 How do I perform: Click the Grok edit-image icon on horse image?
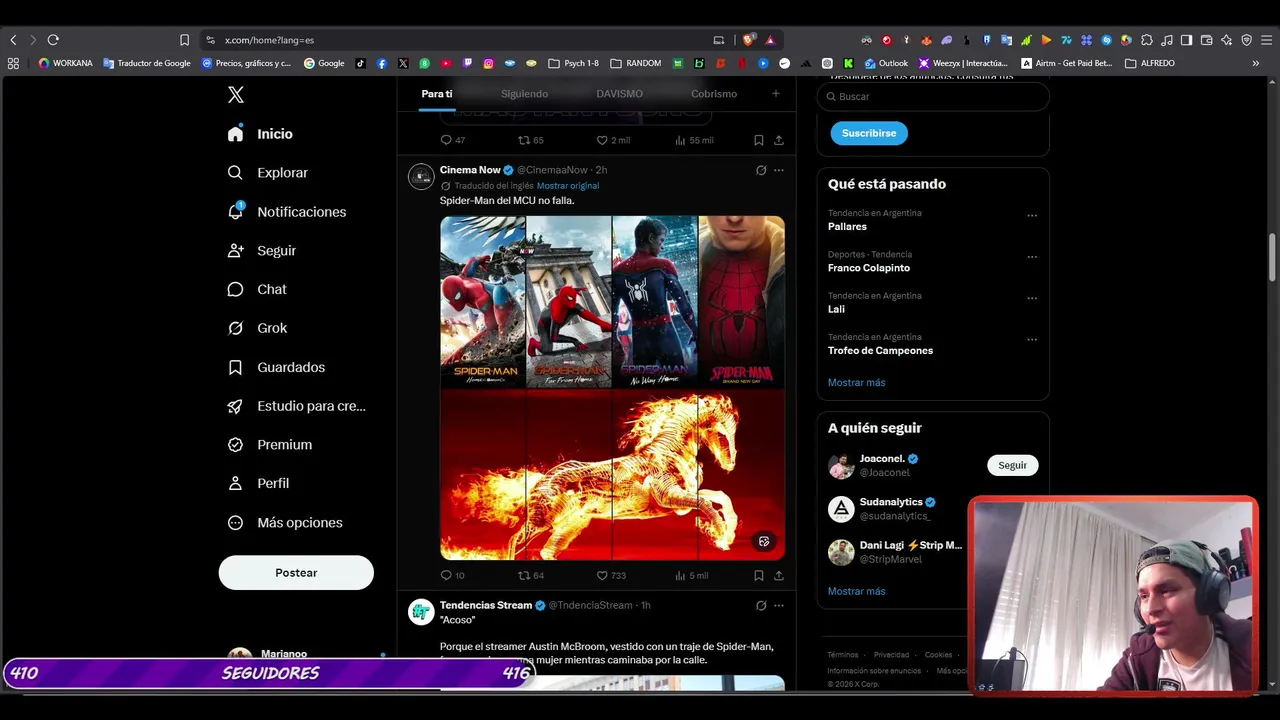coord(764,541)
